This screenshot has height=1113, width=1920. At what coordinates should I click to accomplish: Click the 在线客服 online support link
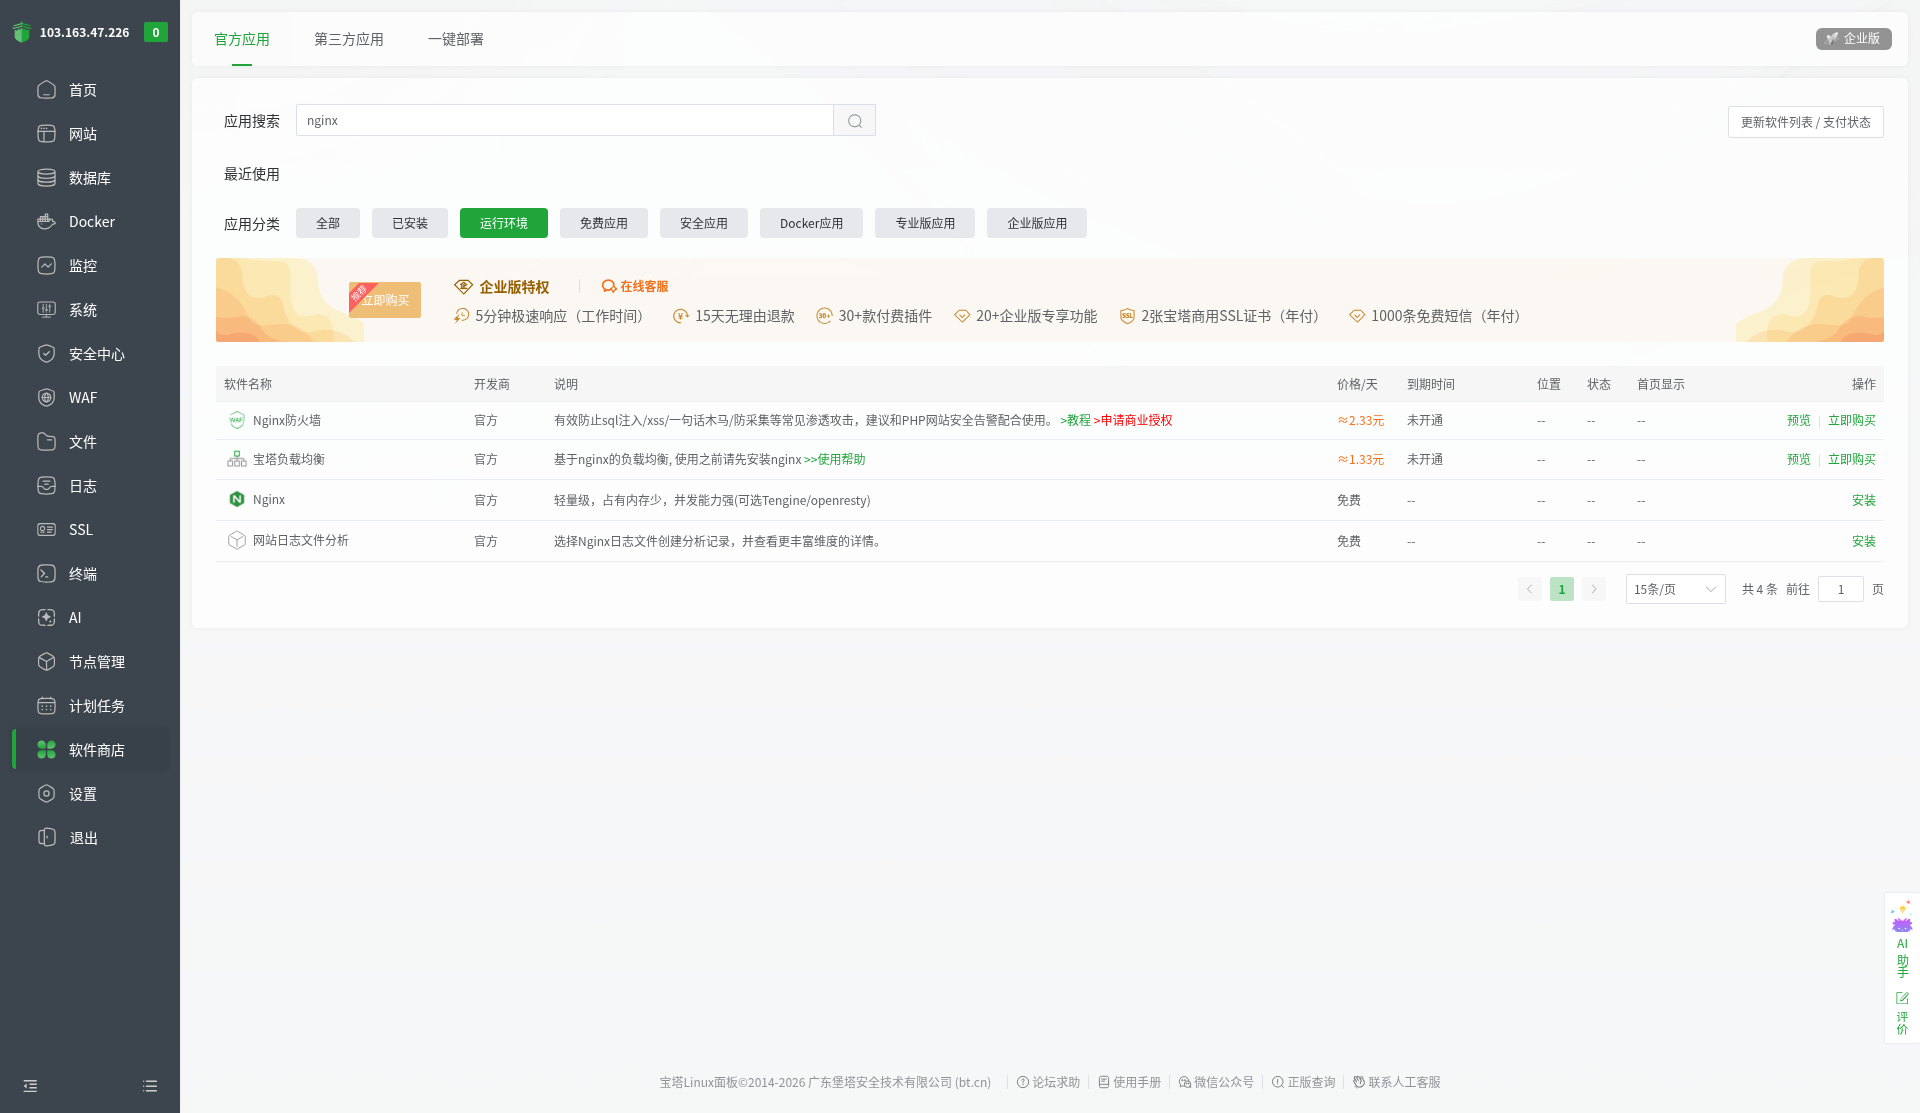pyautogui.click(x=636, y=287)
